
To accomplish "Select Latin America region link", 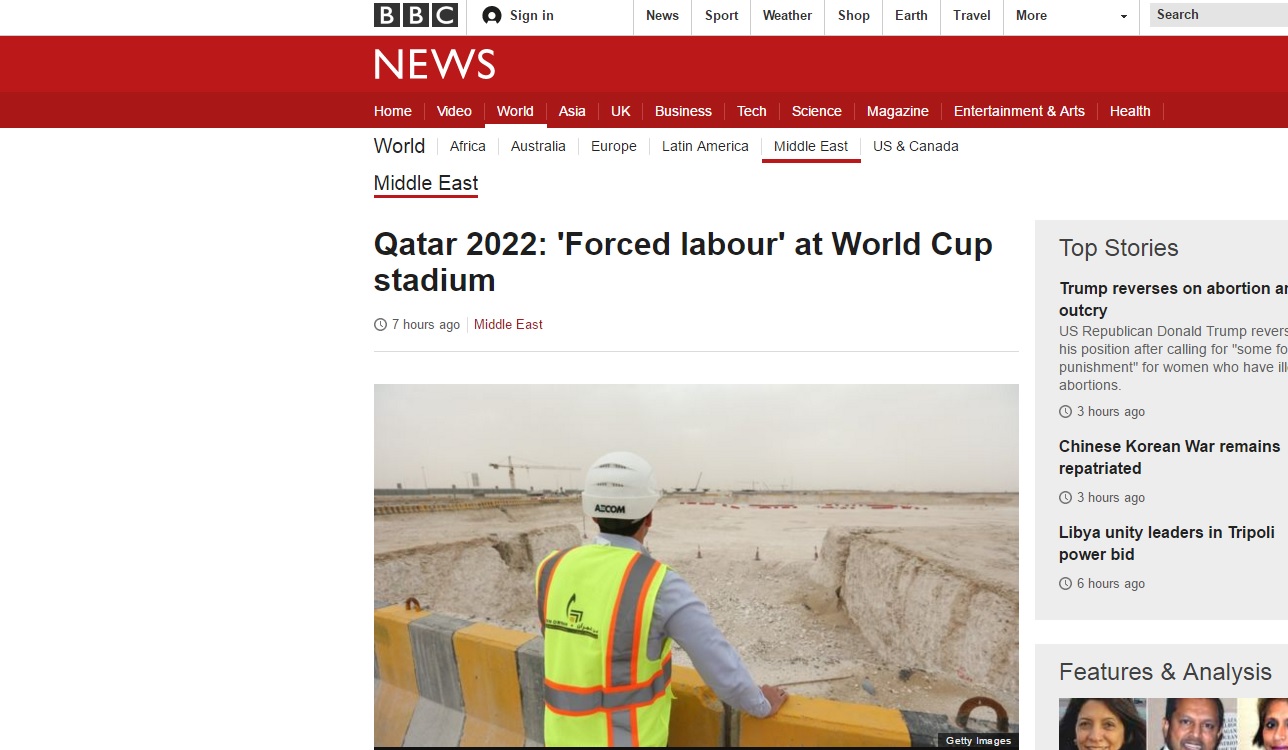I will 705,146.
